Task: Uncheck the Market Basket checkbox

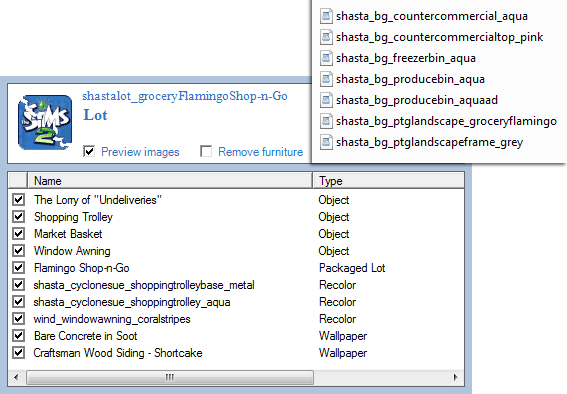Action: click(18, 234)
